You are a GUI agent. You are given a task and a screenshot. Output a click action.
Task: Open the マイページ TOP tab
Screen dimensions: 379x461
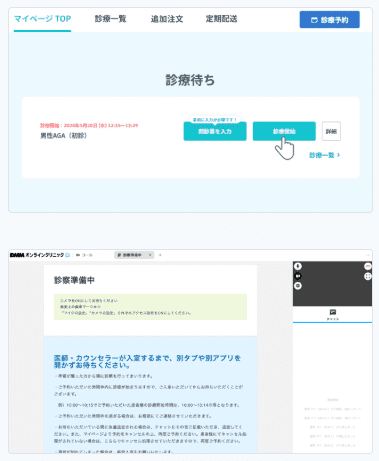[42, 19]
